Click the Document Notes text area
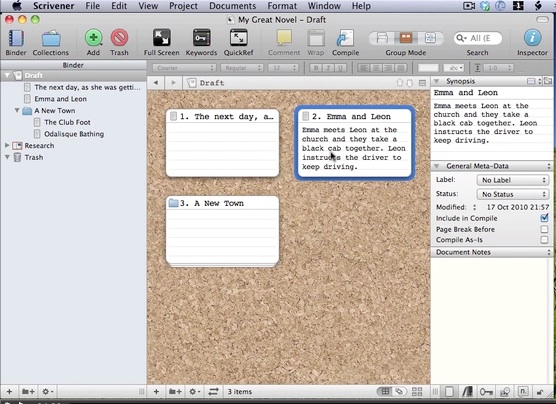Screen dimensions: 556x404 pos(491,321)
